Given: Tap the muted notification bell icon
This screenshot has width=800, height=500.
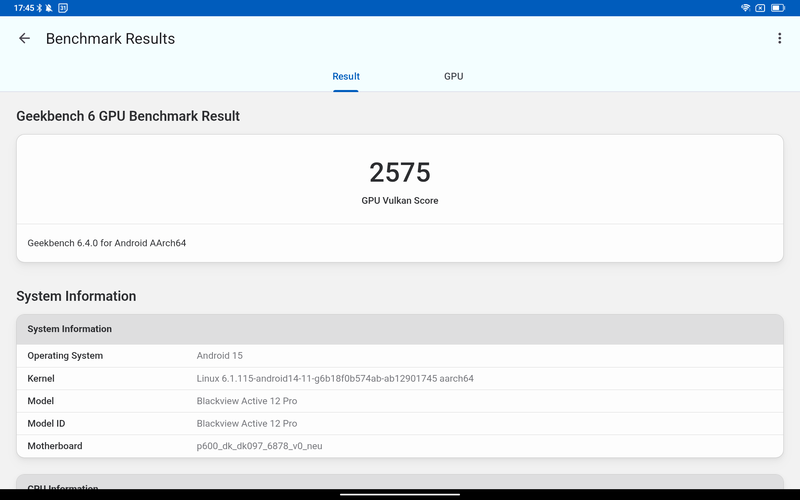Looking at the screenshot, I should click(49, 8).
